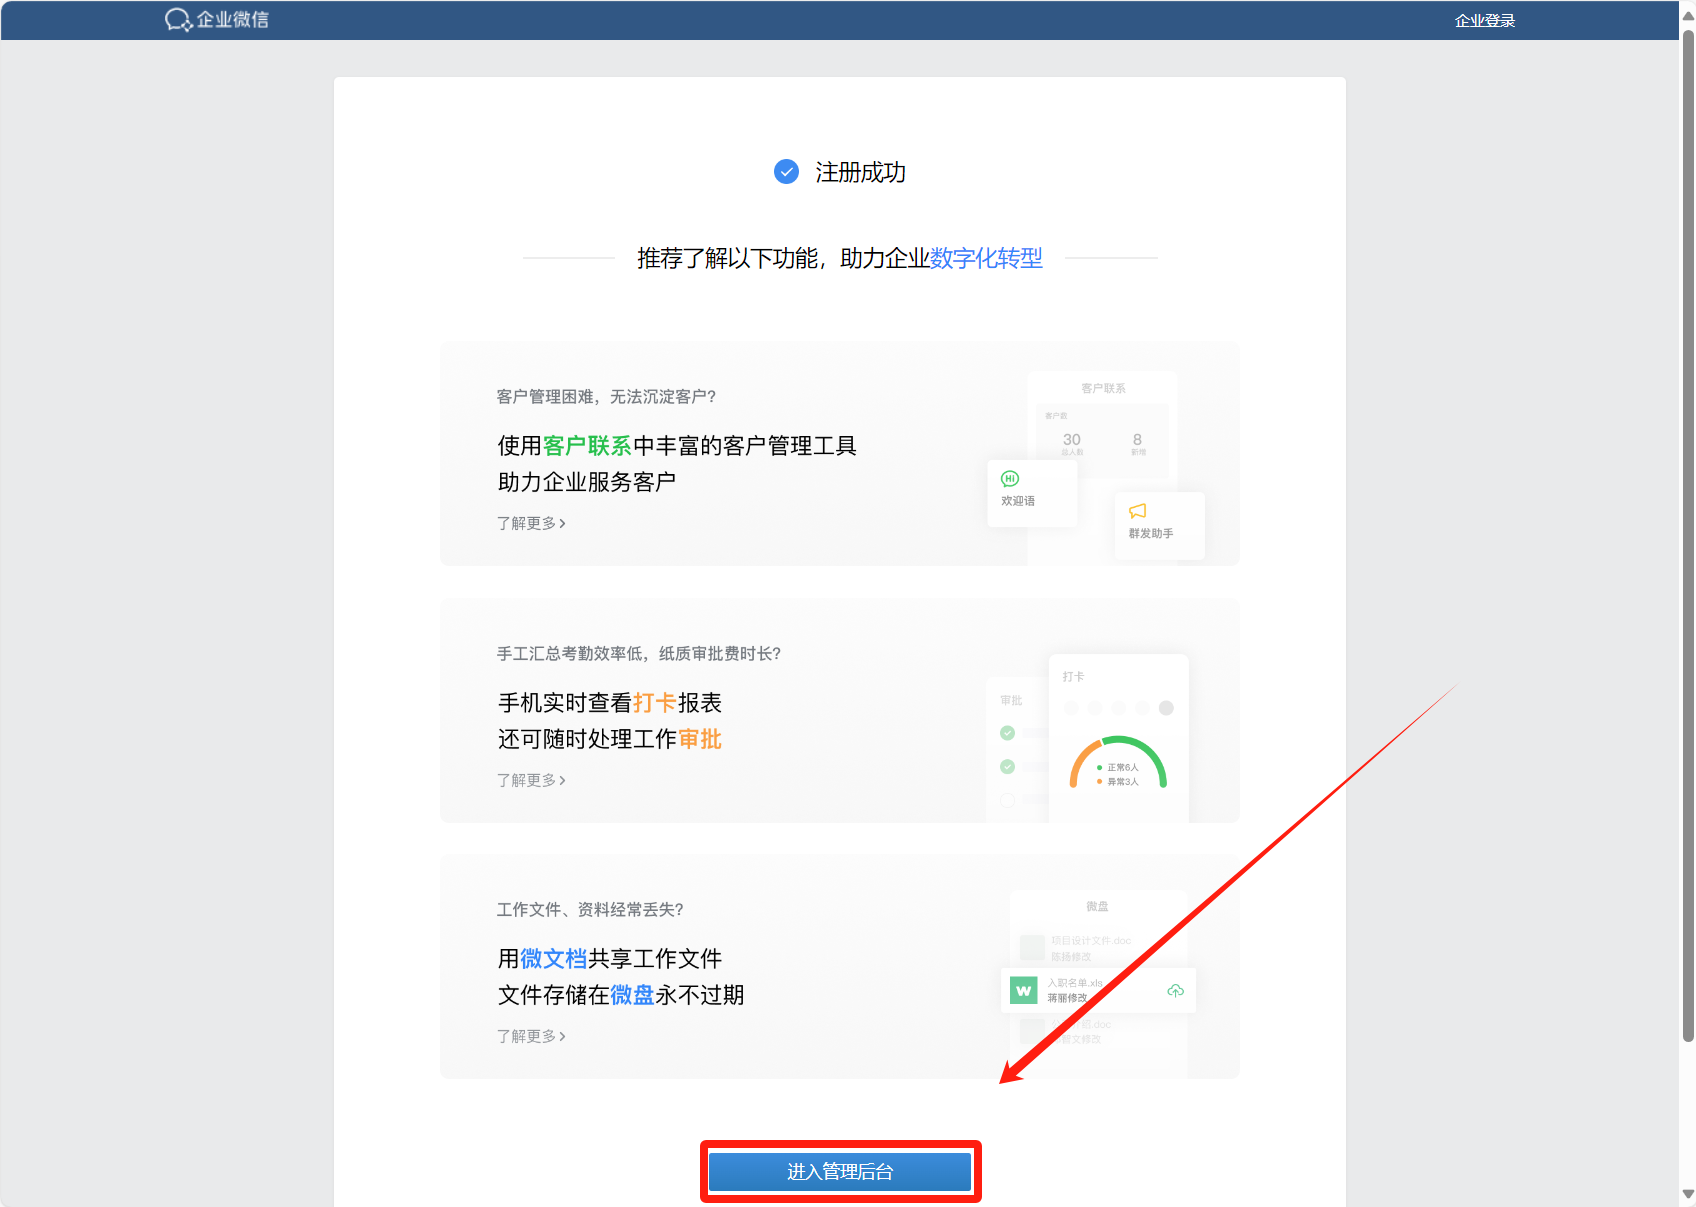Click the blue 微文档 highlighted text
Image resolution: width=1696 pixels, height=1207 pixels.
pos(553,959)
